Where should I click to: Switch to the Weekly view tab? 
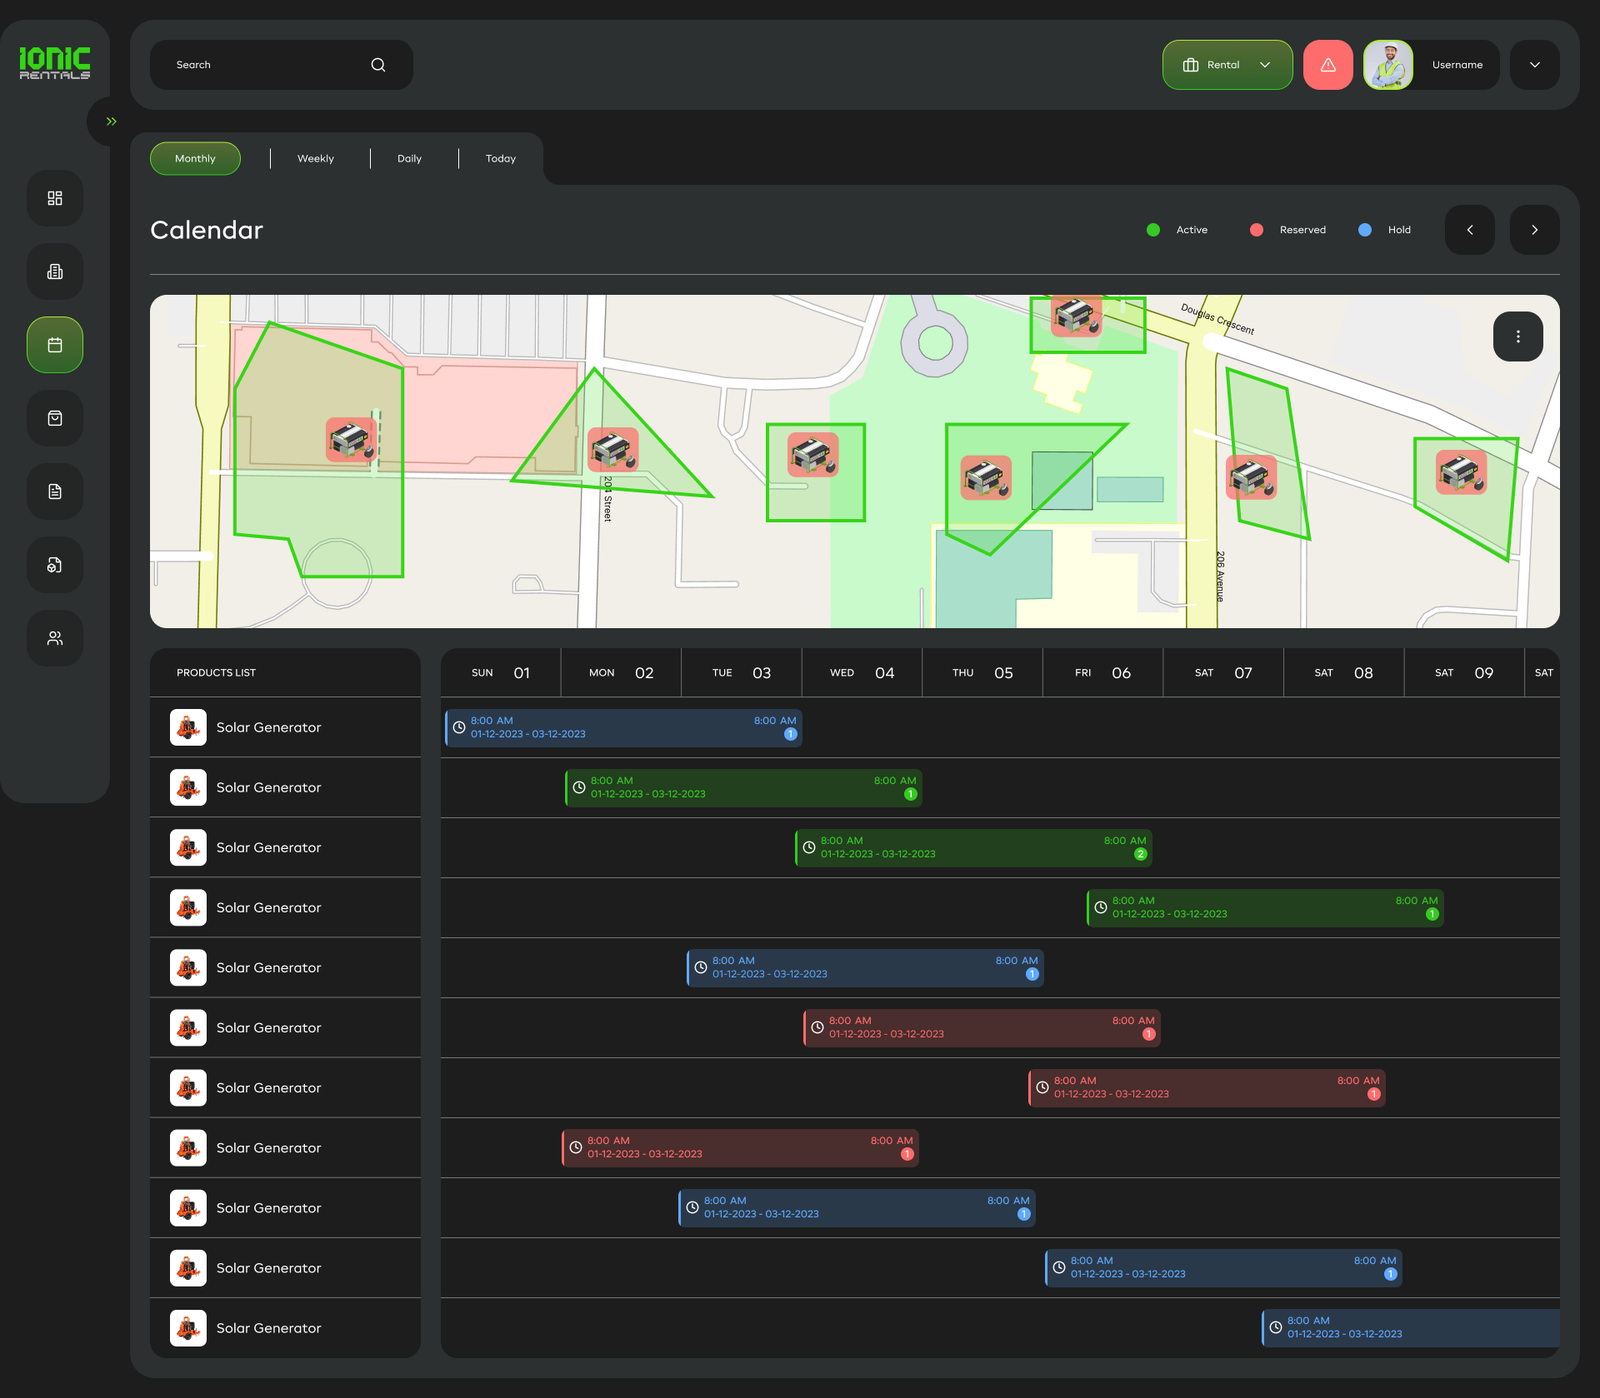point(316,158)
